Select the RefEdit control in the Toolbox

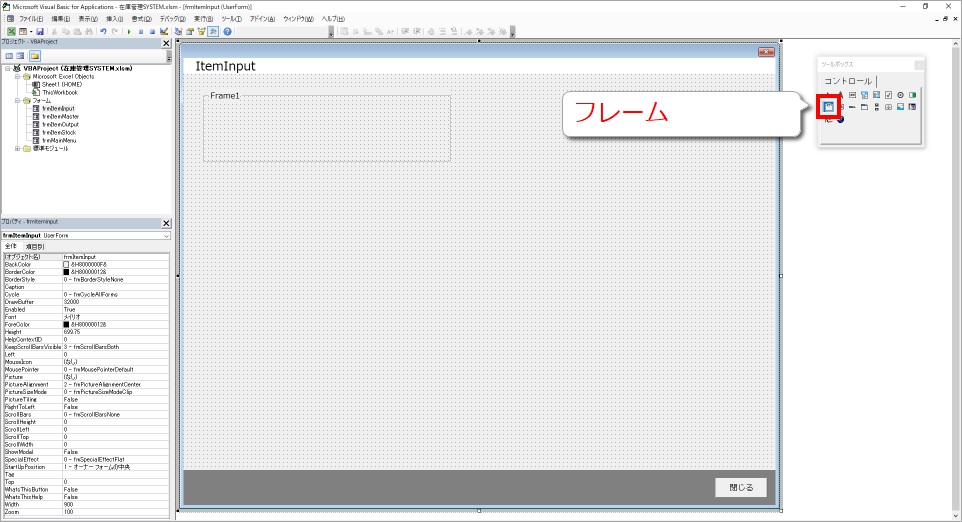[x=912, y=107]
